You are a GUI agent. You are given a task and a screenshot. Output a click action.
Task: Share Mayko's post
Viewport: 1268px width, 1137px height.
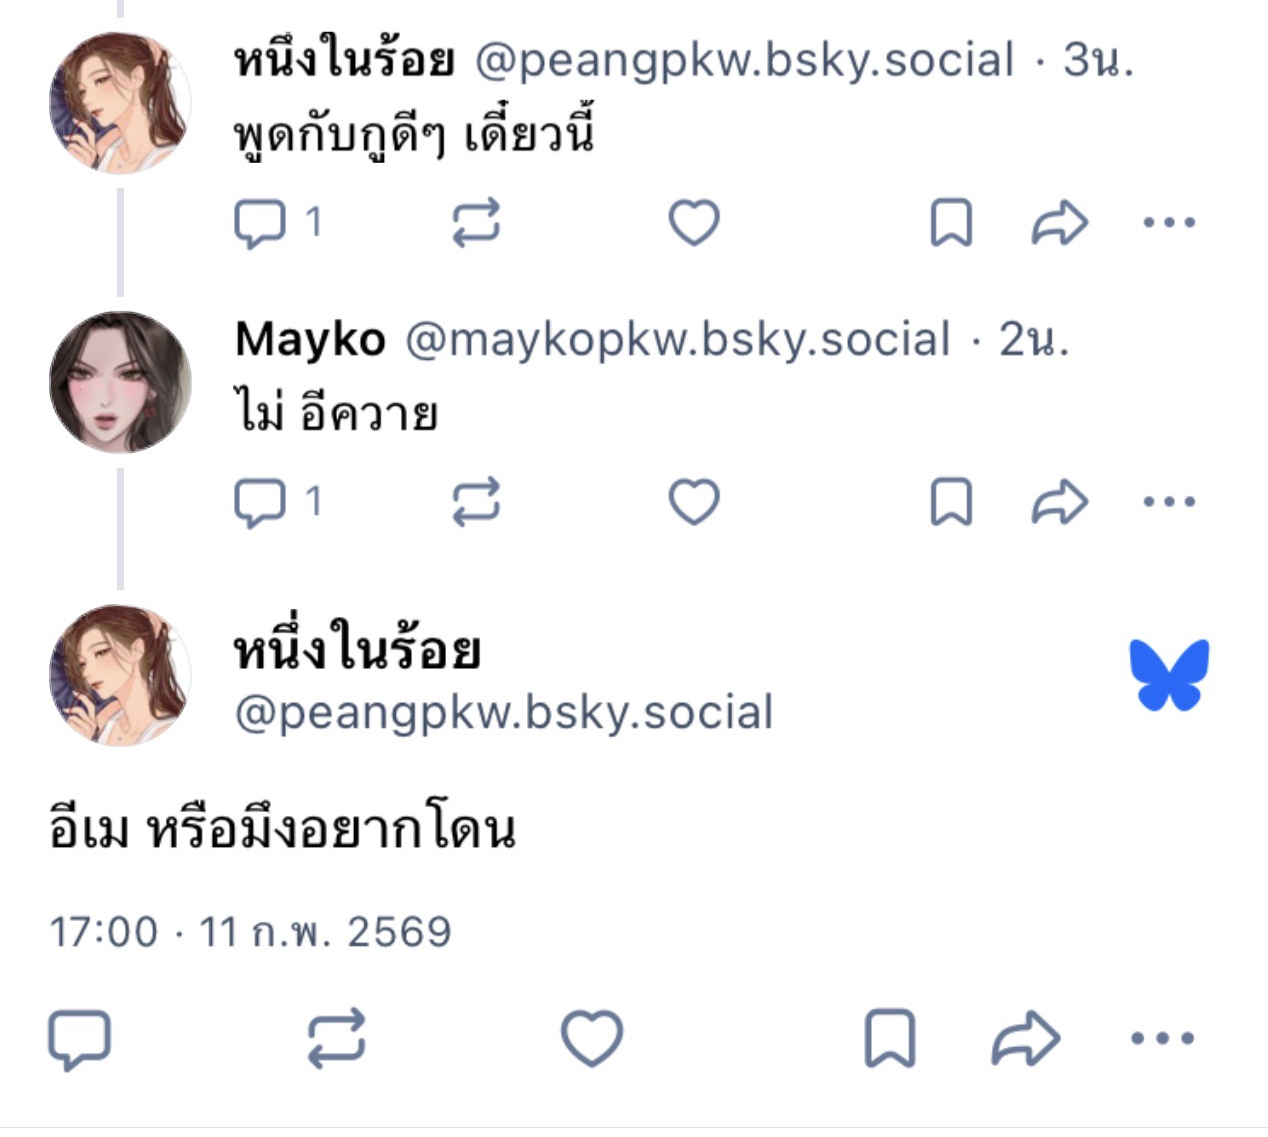[x=1059, y=502]
